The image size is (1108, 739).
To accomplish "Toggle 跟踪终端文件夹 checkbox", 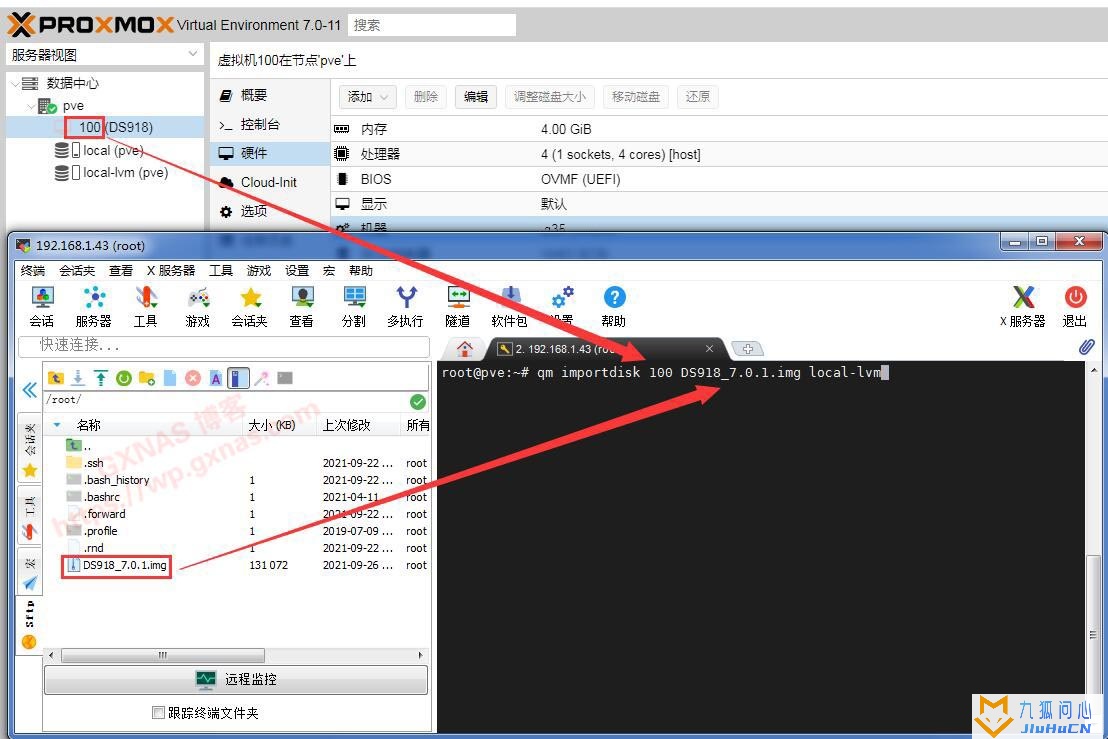I will (x=158, y=712).
